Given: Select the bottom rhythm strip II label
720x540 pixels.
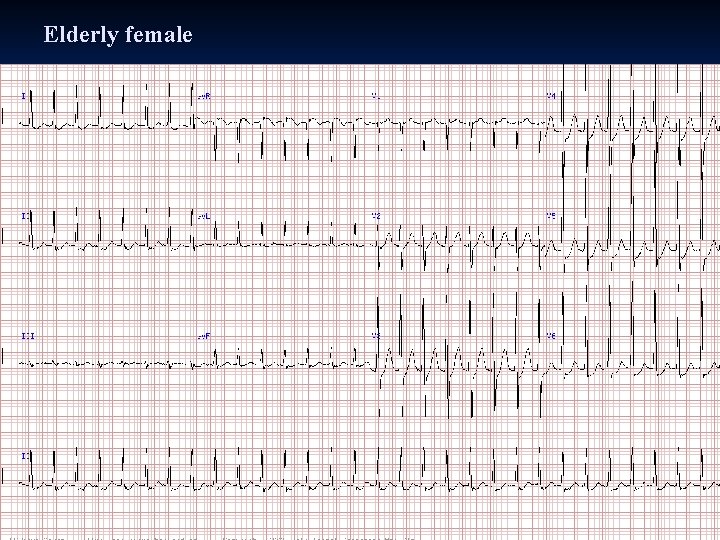Looking at the screenshot, I should pos(26,456).
